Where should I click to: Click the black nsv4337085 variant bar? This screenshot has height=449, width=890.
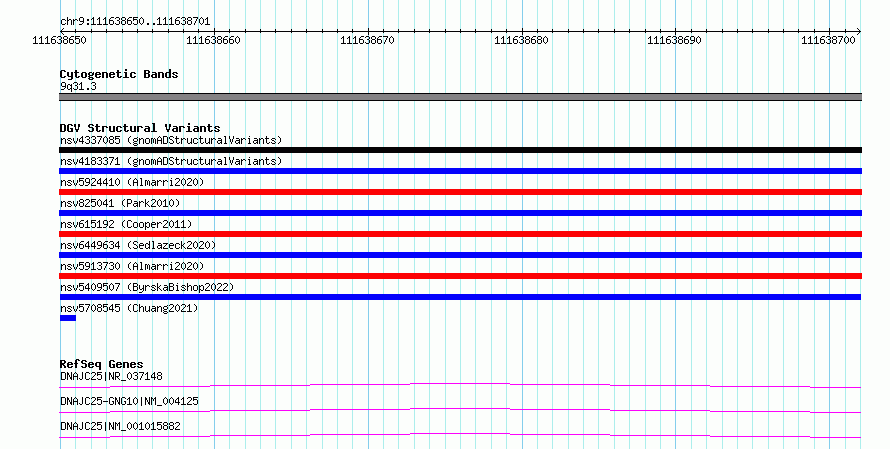click(460, 150)
